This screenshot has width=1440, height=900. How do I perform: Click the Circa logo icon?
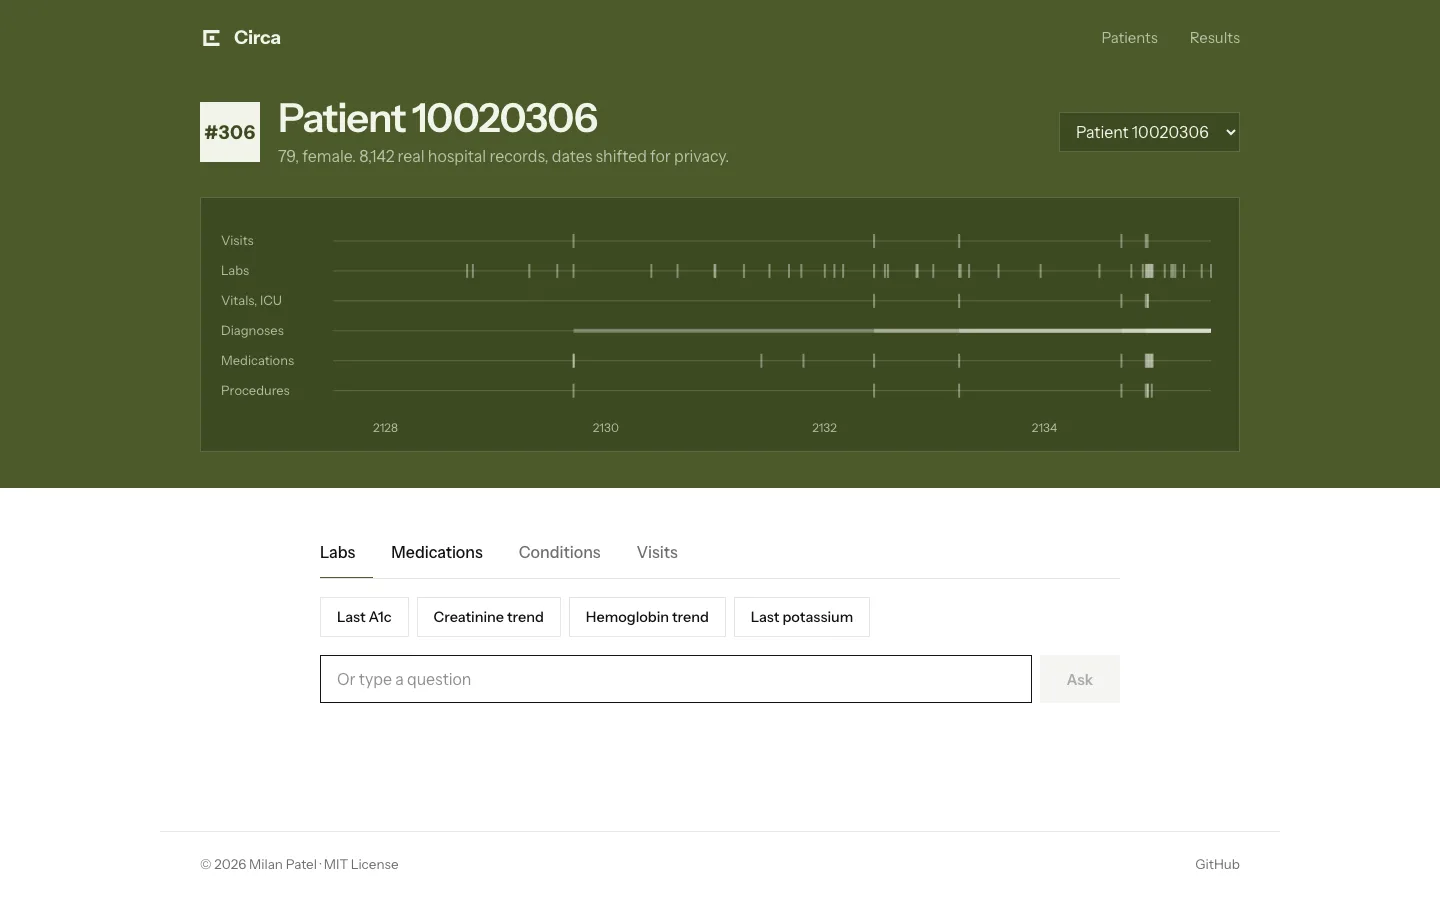(211, 38)
